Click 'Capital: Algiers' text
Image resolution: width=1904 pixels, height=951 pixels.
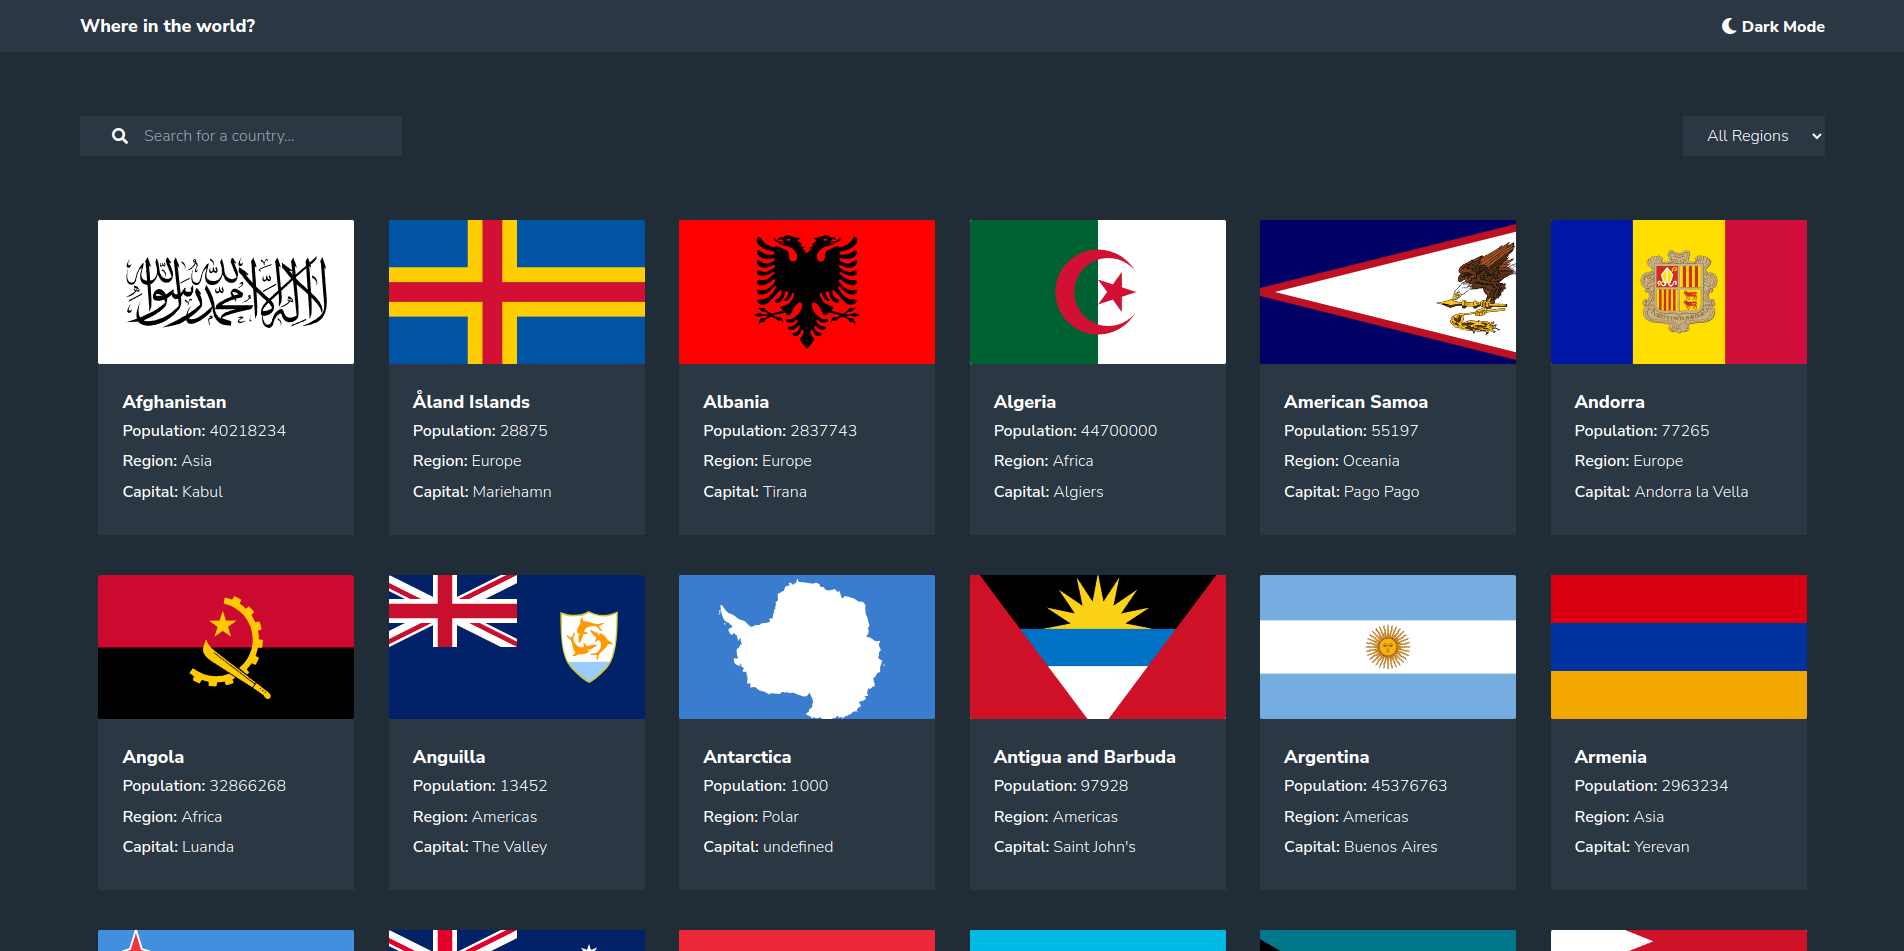(1049, 492)
